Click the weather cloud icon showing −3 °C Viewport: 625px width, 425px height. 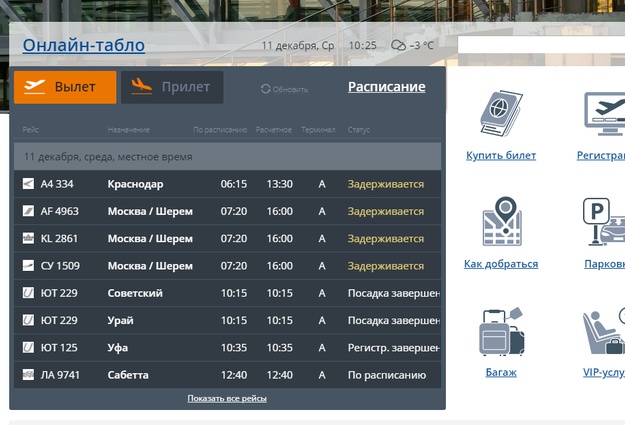click(x=398, y=45)
